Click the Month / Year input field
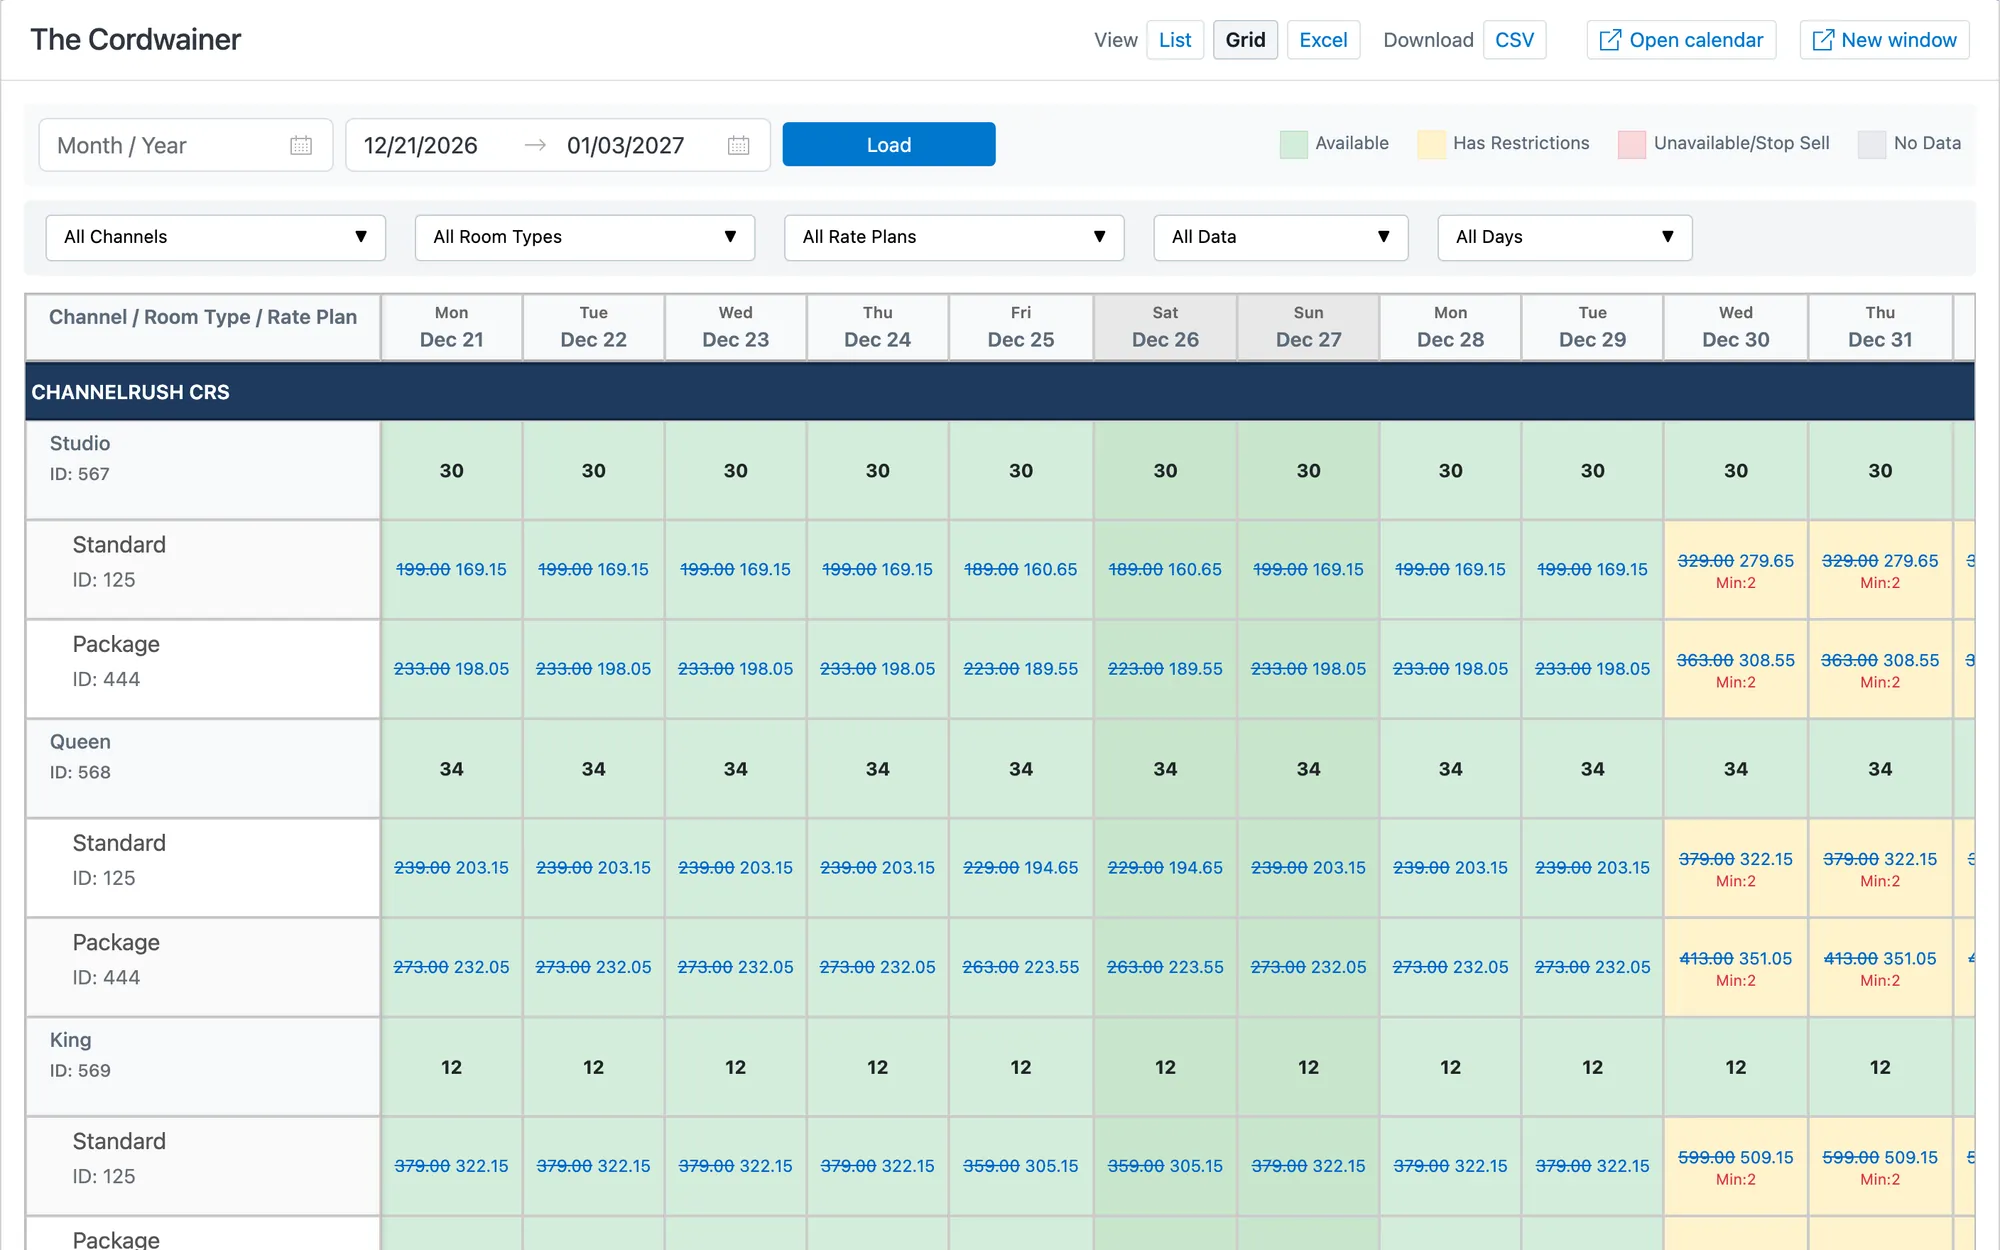This screenshot has width=2000, height=1250. click(186, 145)
